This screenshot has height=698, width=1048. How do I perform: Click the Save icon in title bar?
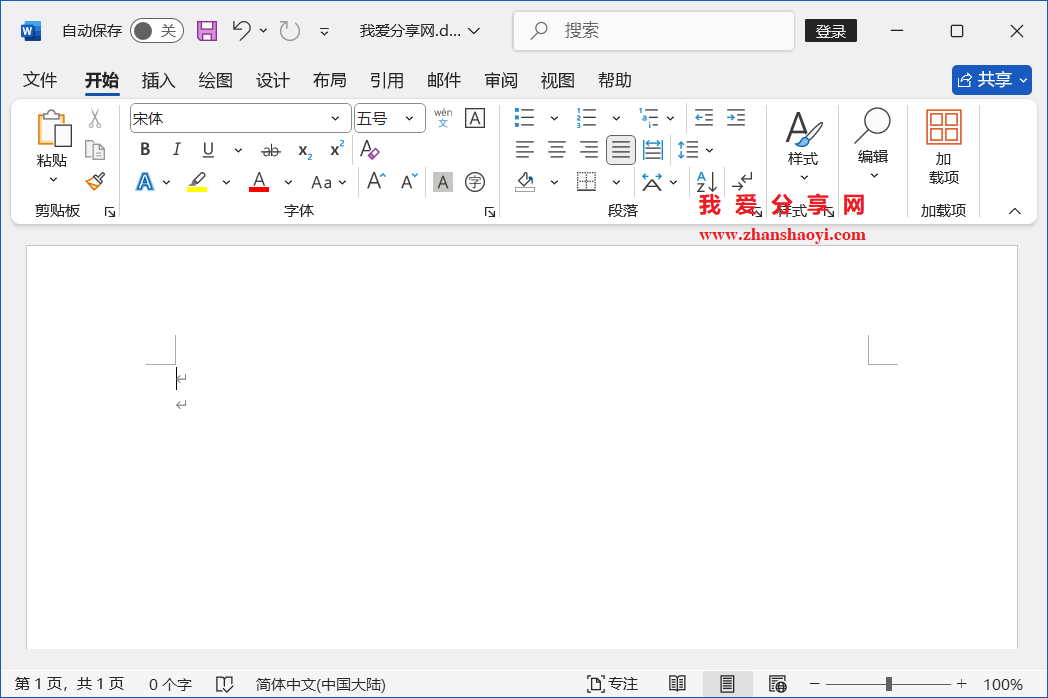207,31
